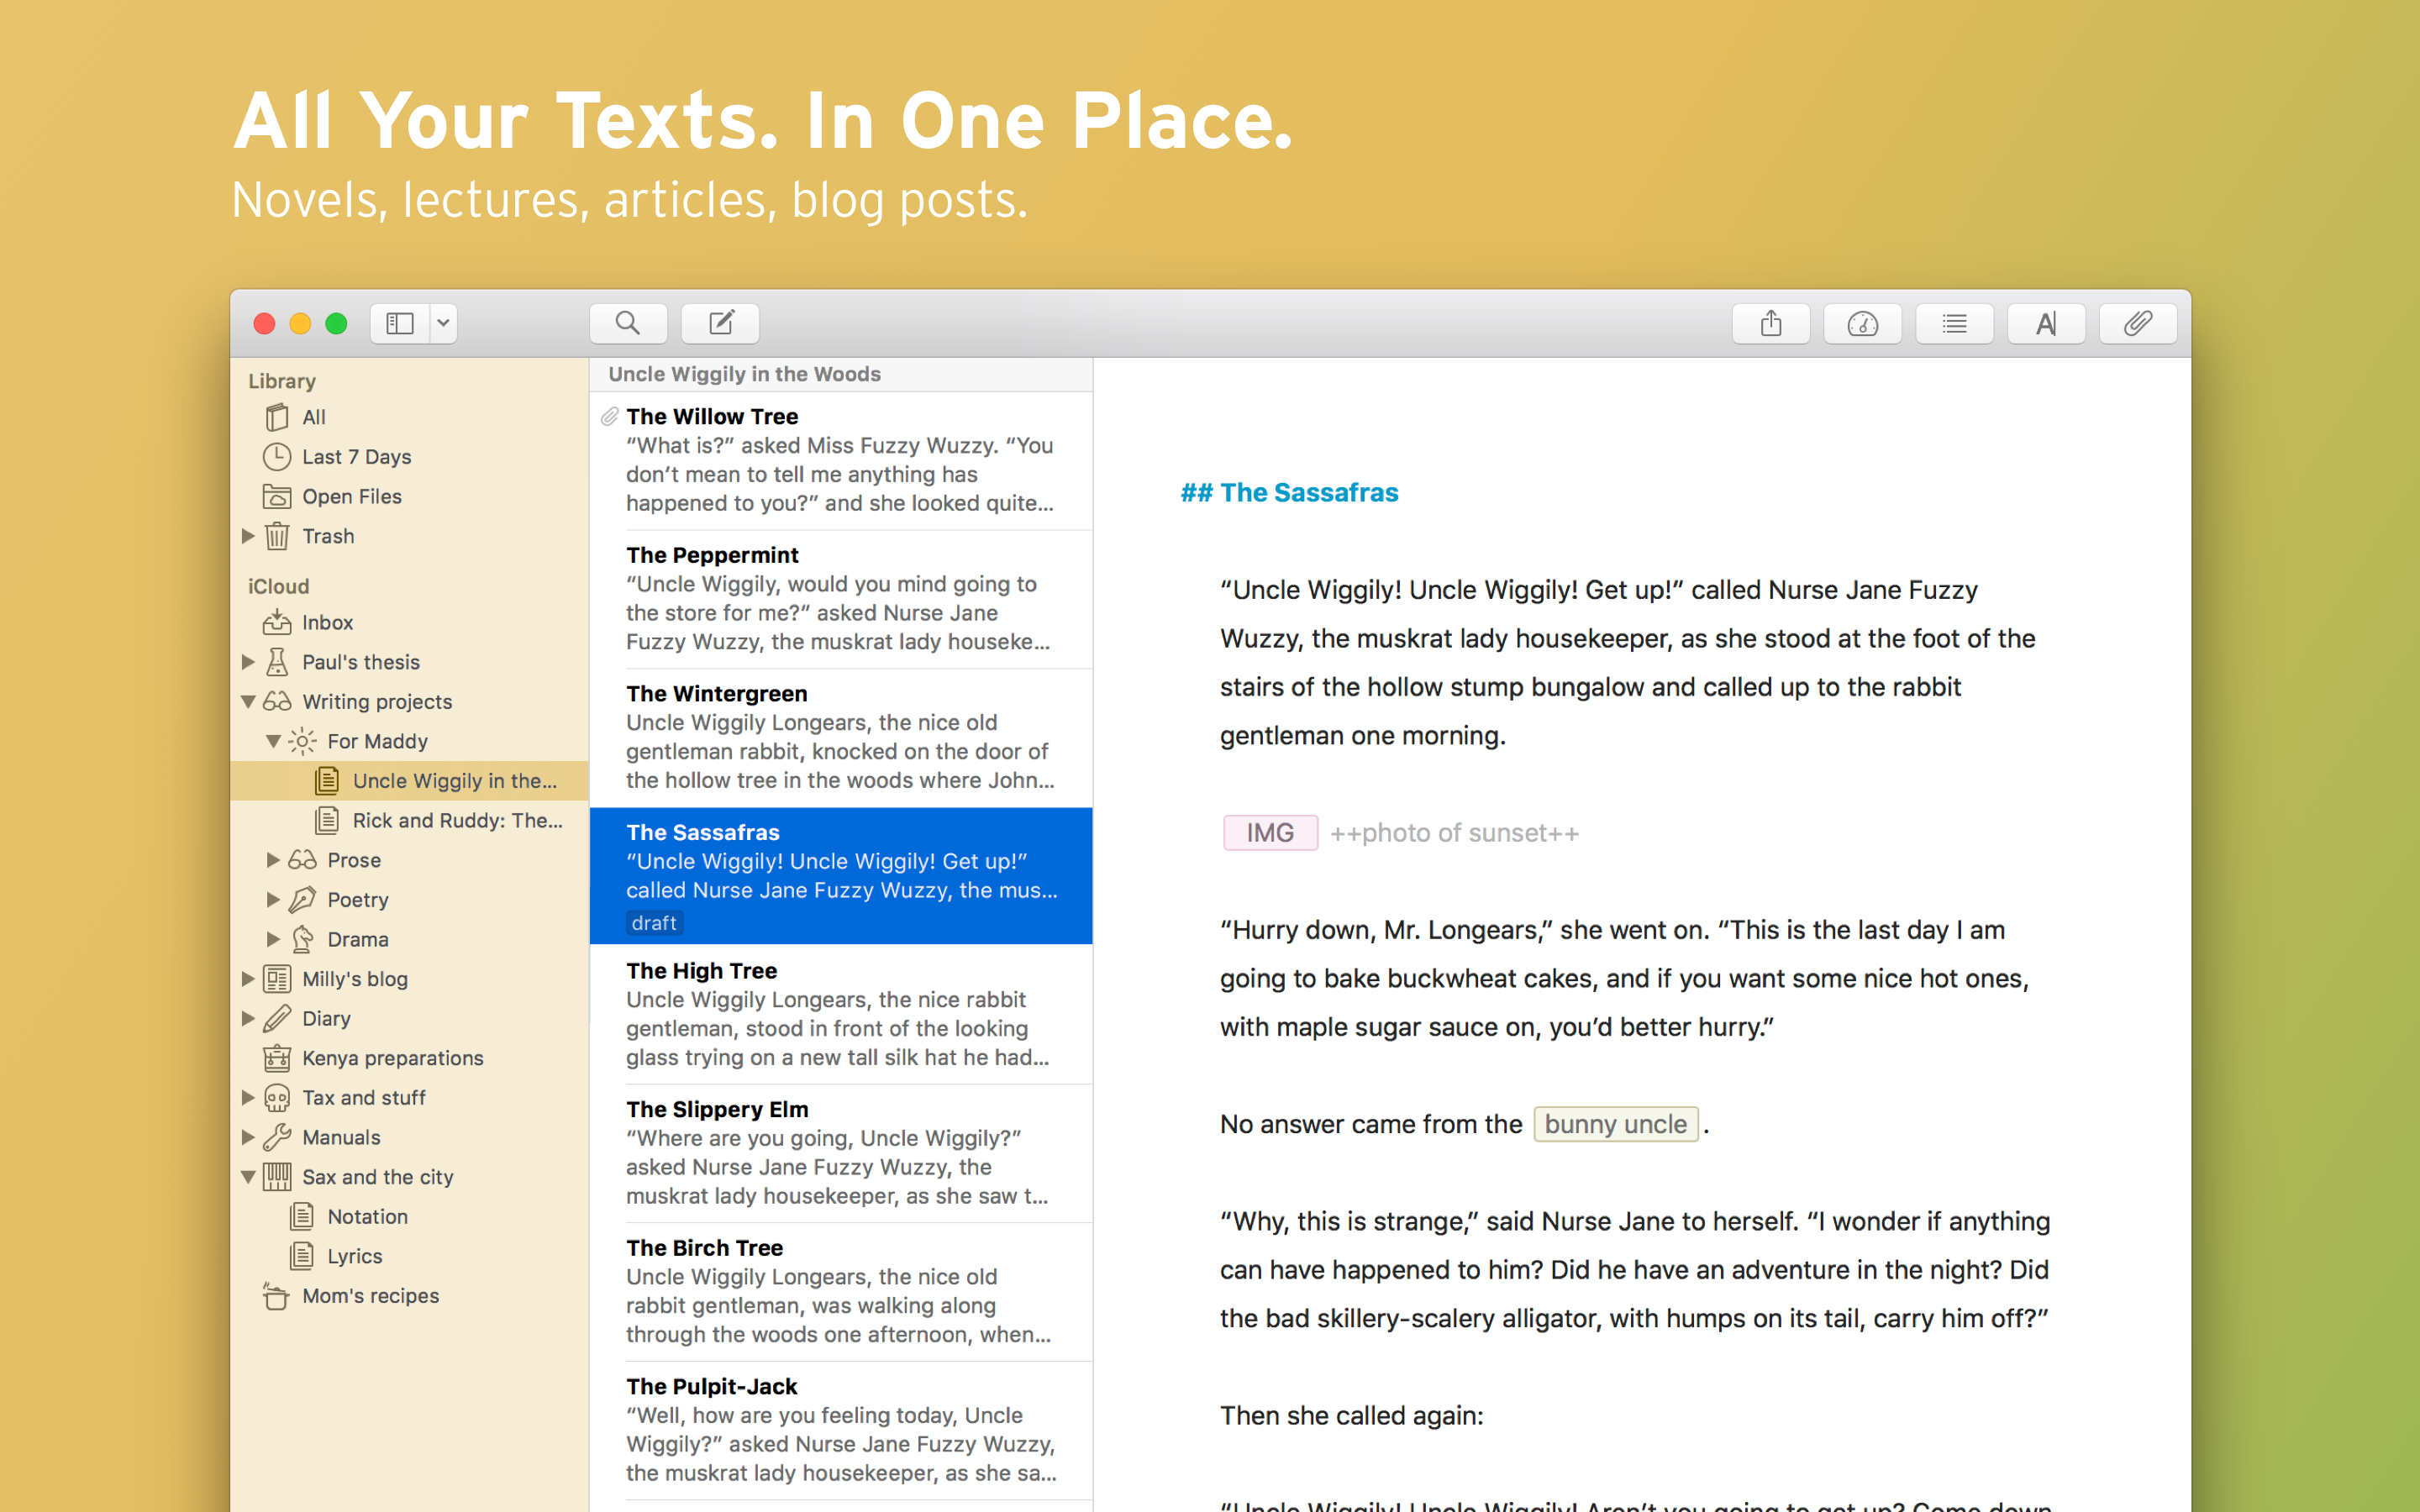Open the text styles panel
The width and height of the screenshot is (2420, 1512).
click(x=2046, y=323)
